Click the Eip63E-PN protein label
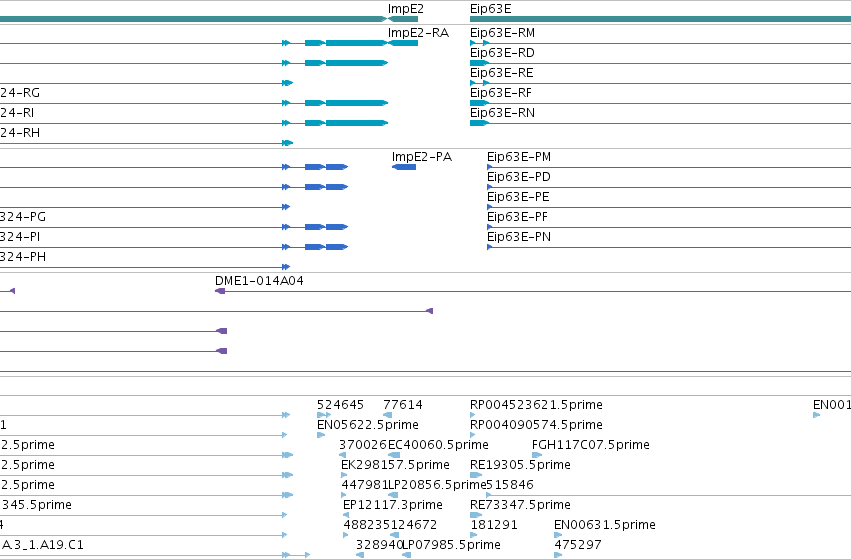Viewport: 851px width, 560px height. [x=519, y=238]
